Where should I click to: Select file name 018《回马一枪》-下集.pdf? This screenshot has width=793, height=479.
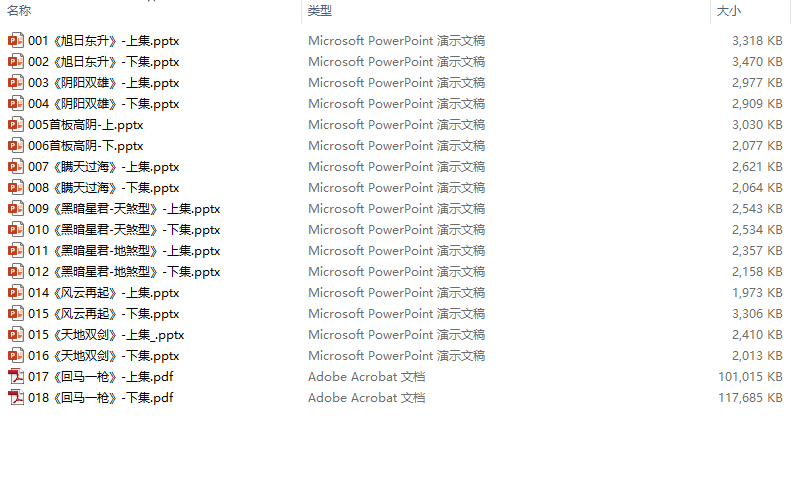[101, 398]
